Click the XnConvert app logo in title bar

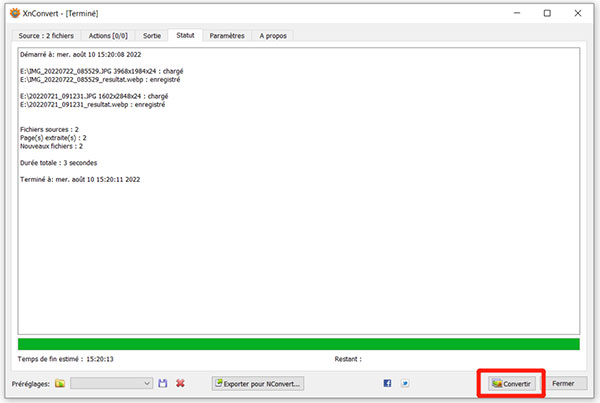15,13
